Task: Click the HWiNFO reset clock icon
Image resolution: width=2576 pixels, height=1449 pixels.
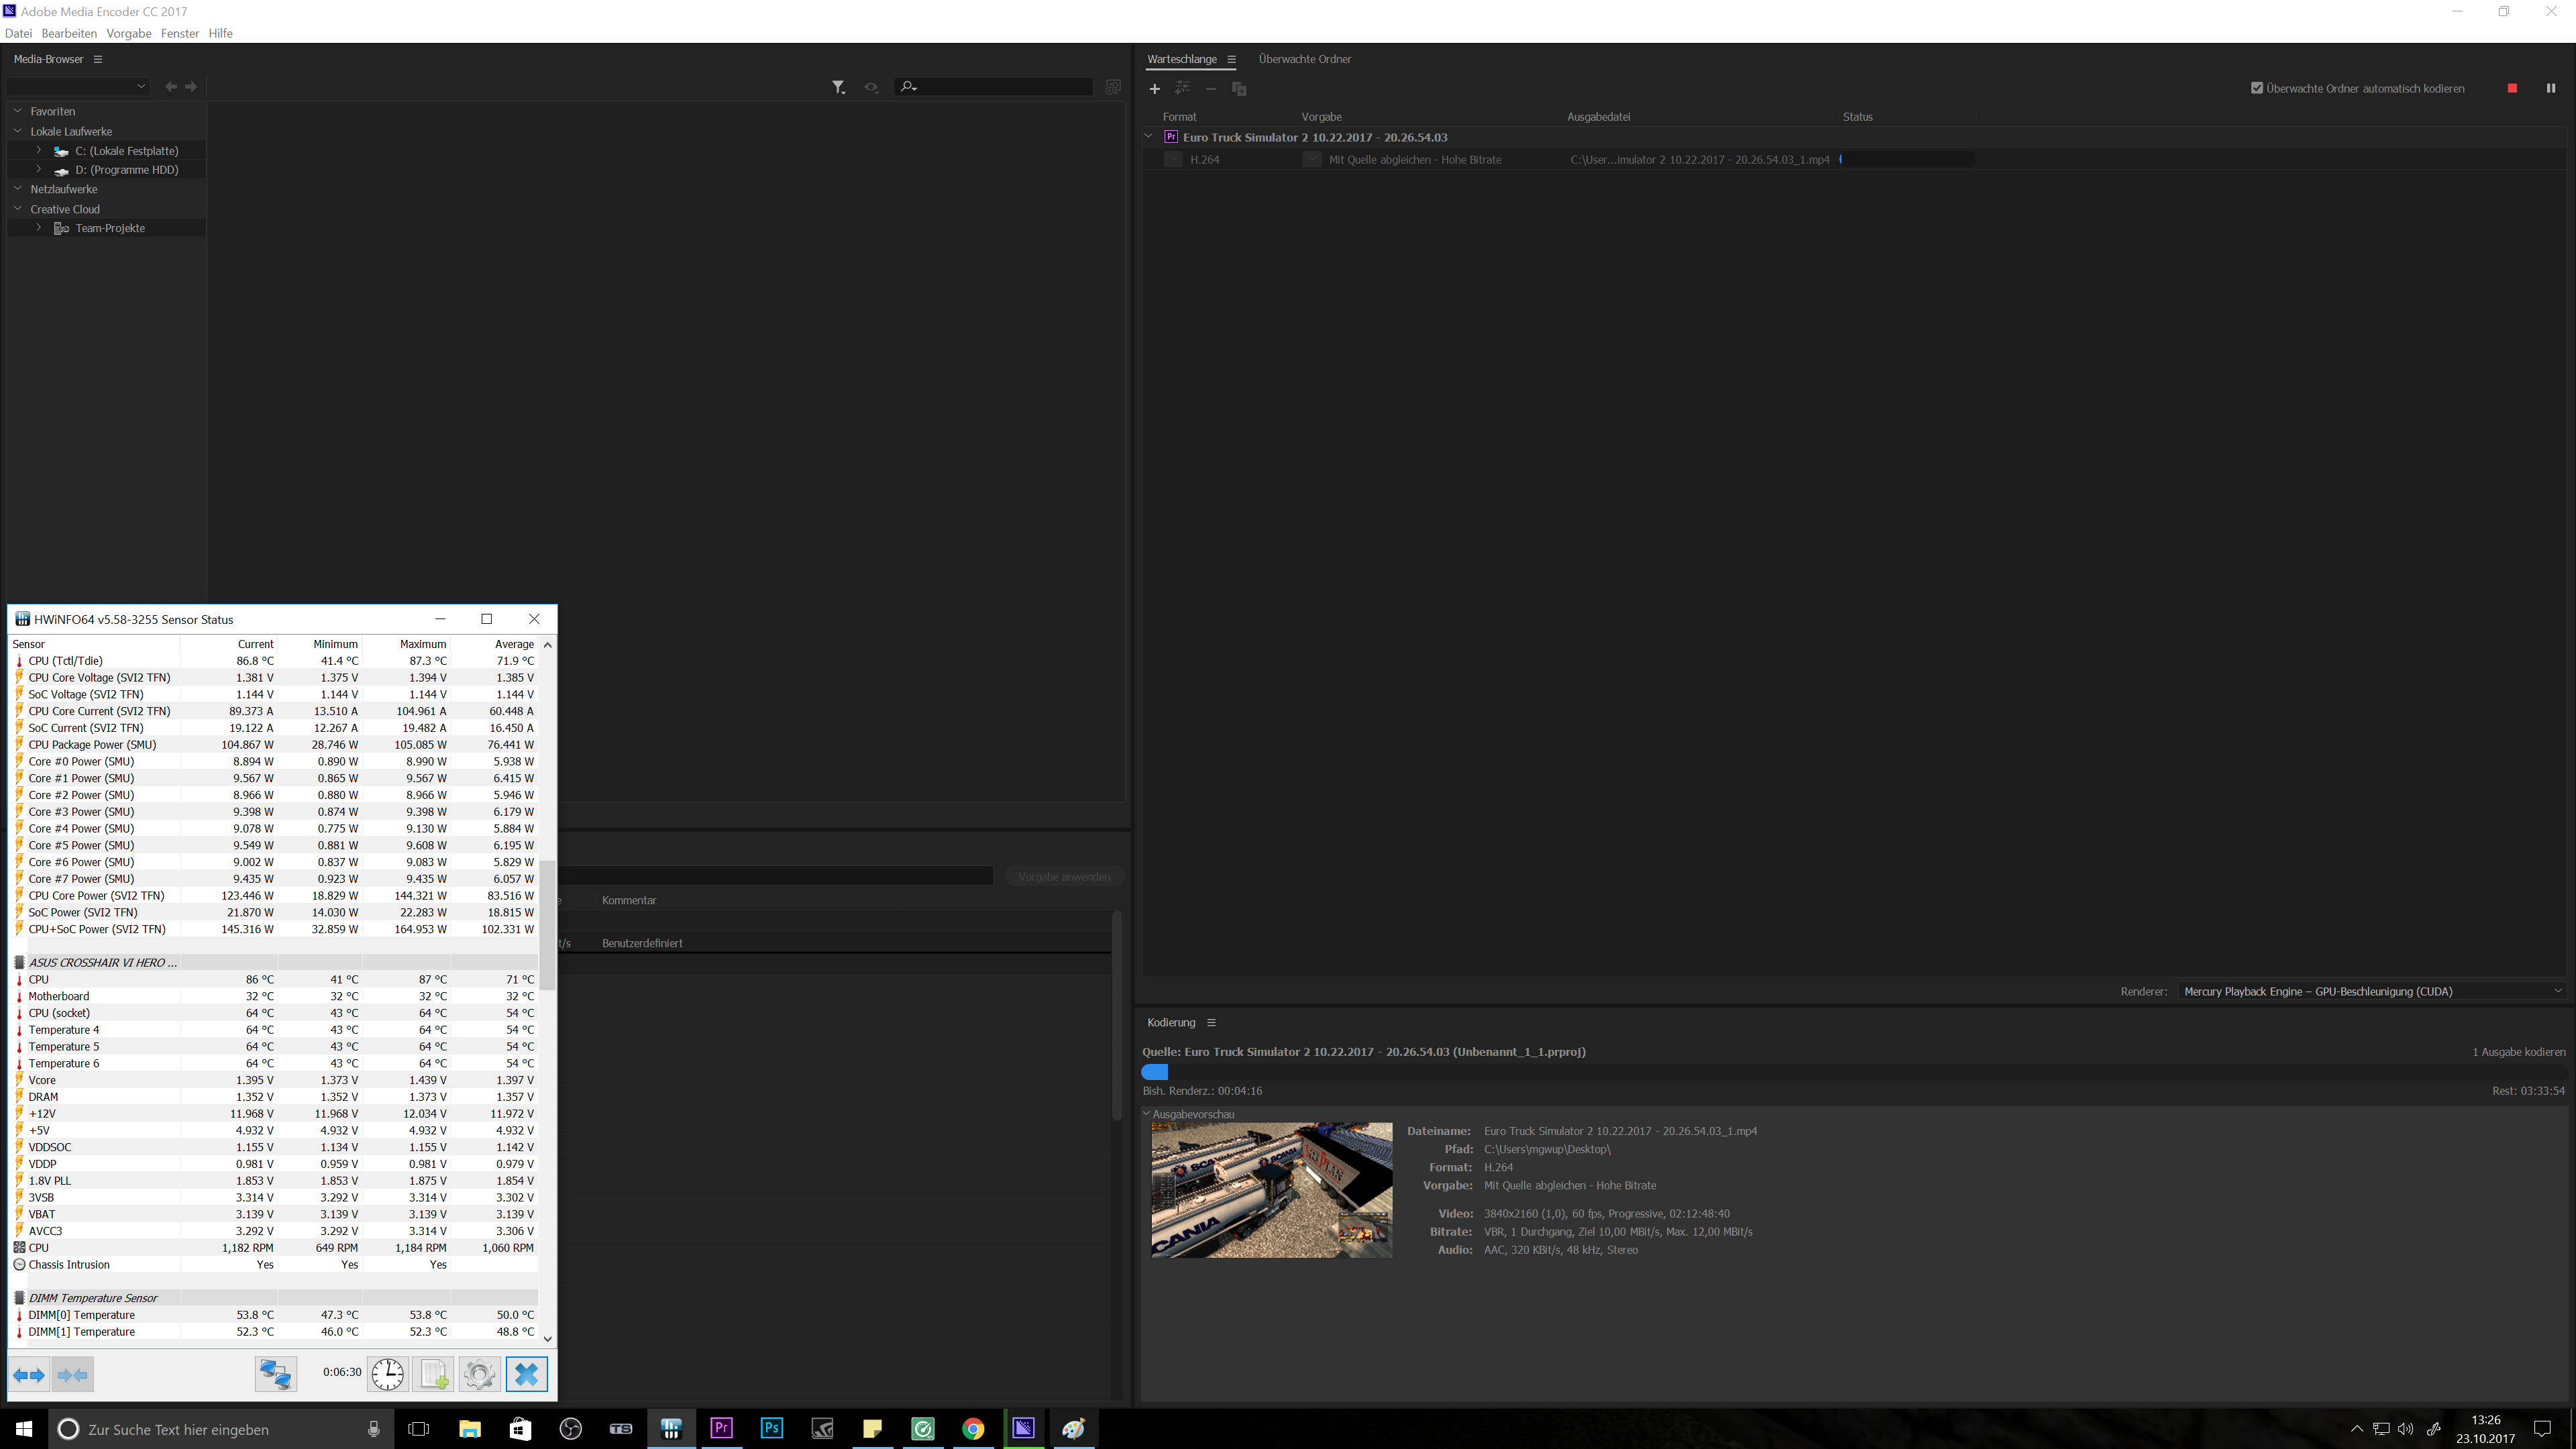Action: 387,1374
